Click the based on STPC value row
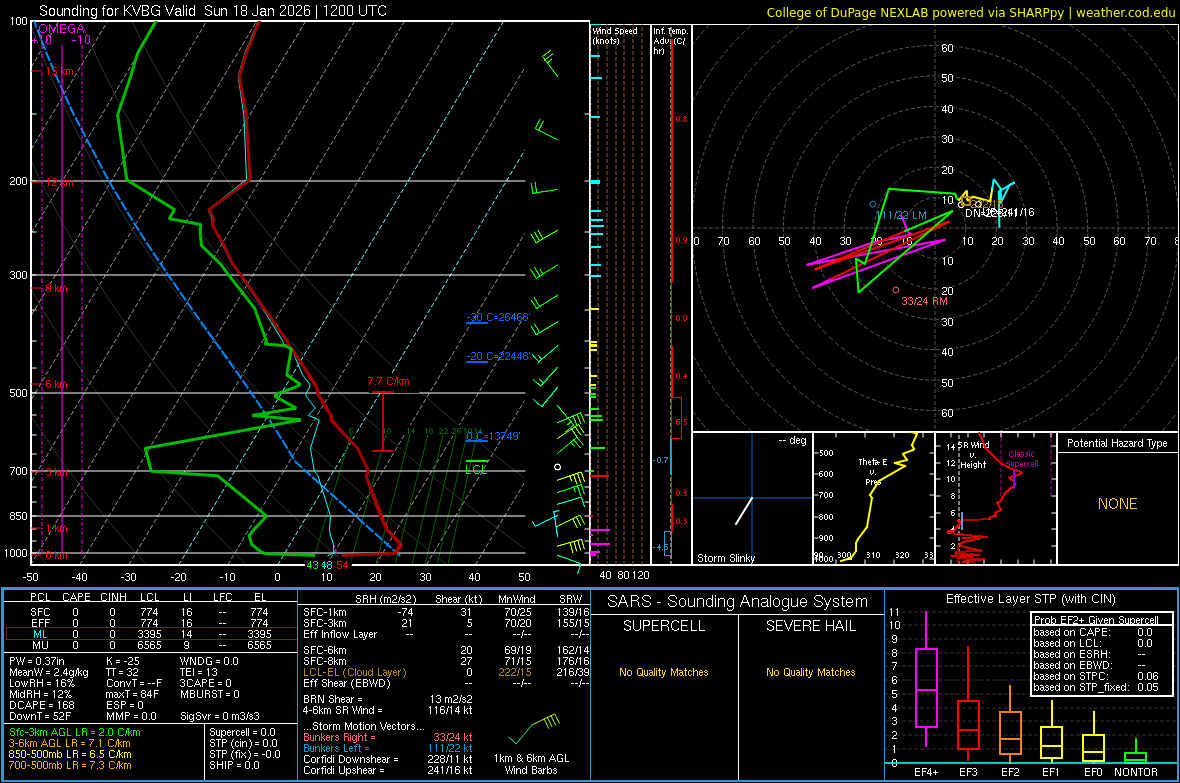Image resolution: width=1180 pixels, height=783 pixels. (1096, 676)
